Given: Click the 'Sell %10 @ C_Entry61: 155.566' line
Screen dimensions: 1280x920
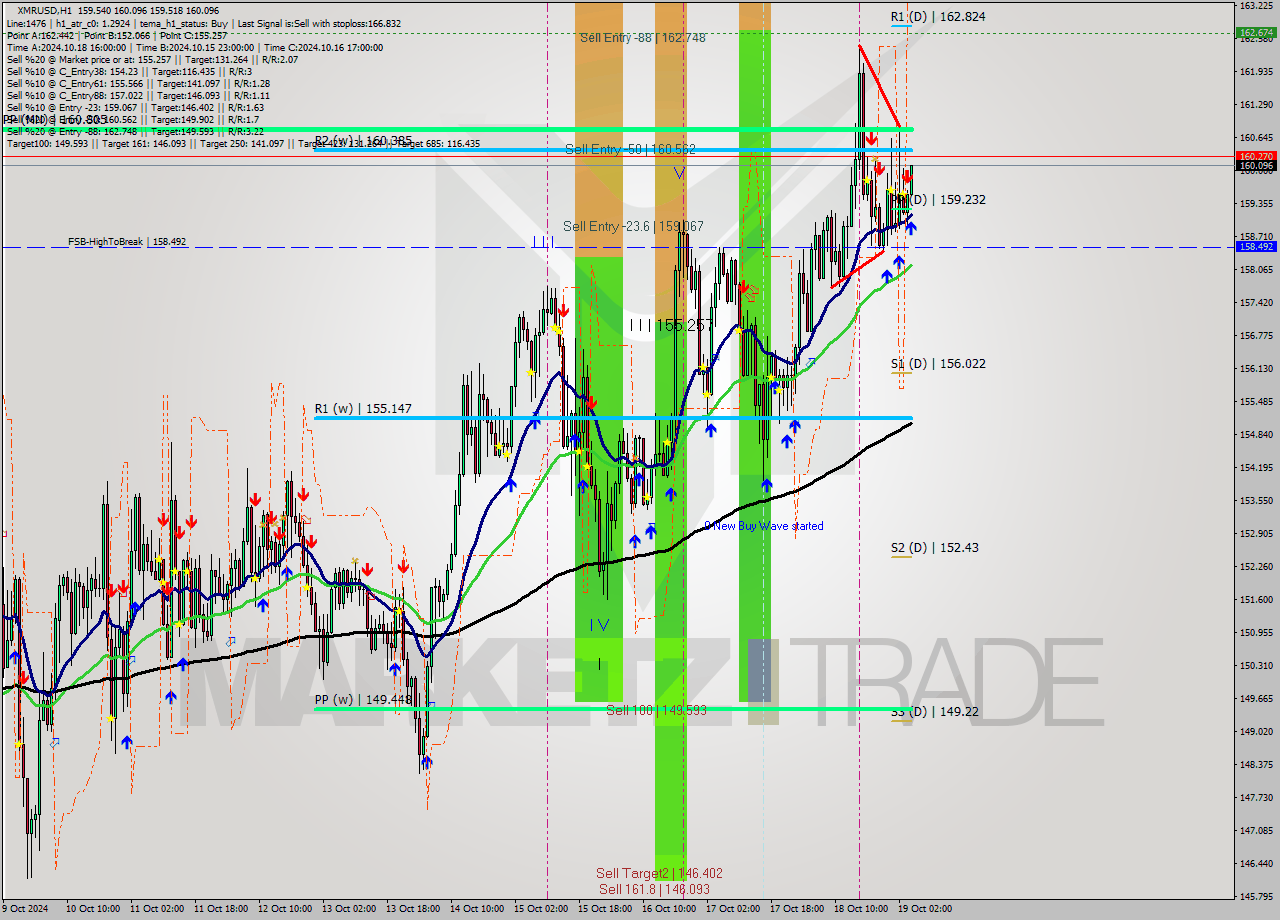Looking at the screenshot, I should (x=138, y=83).
